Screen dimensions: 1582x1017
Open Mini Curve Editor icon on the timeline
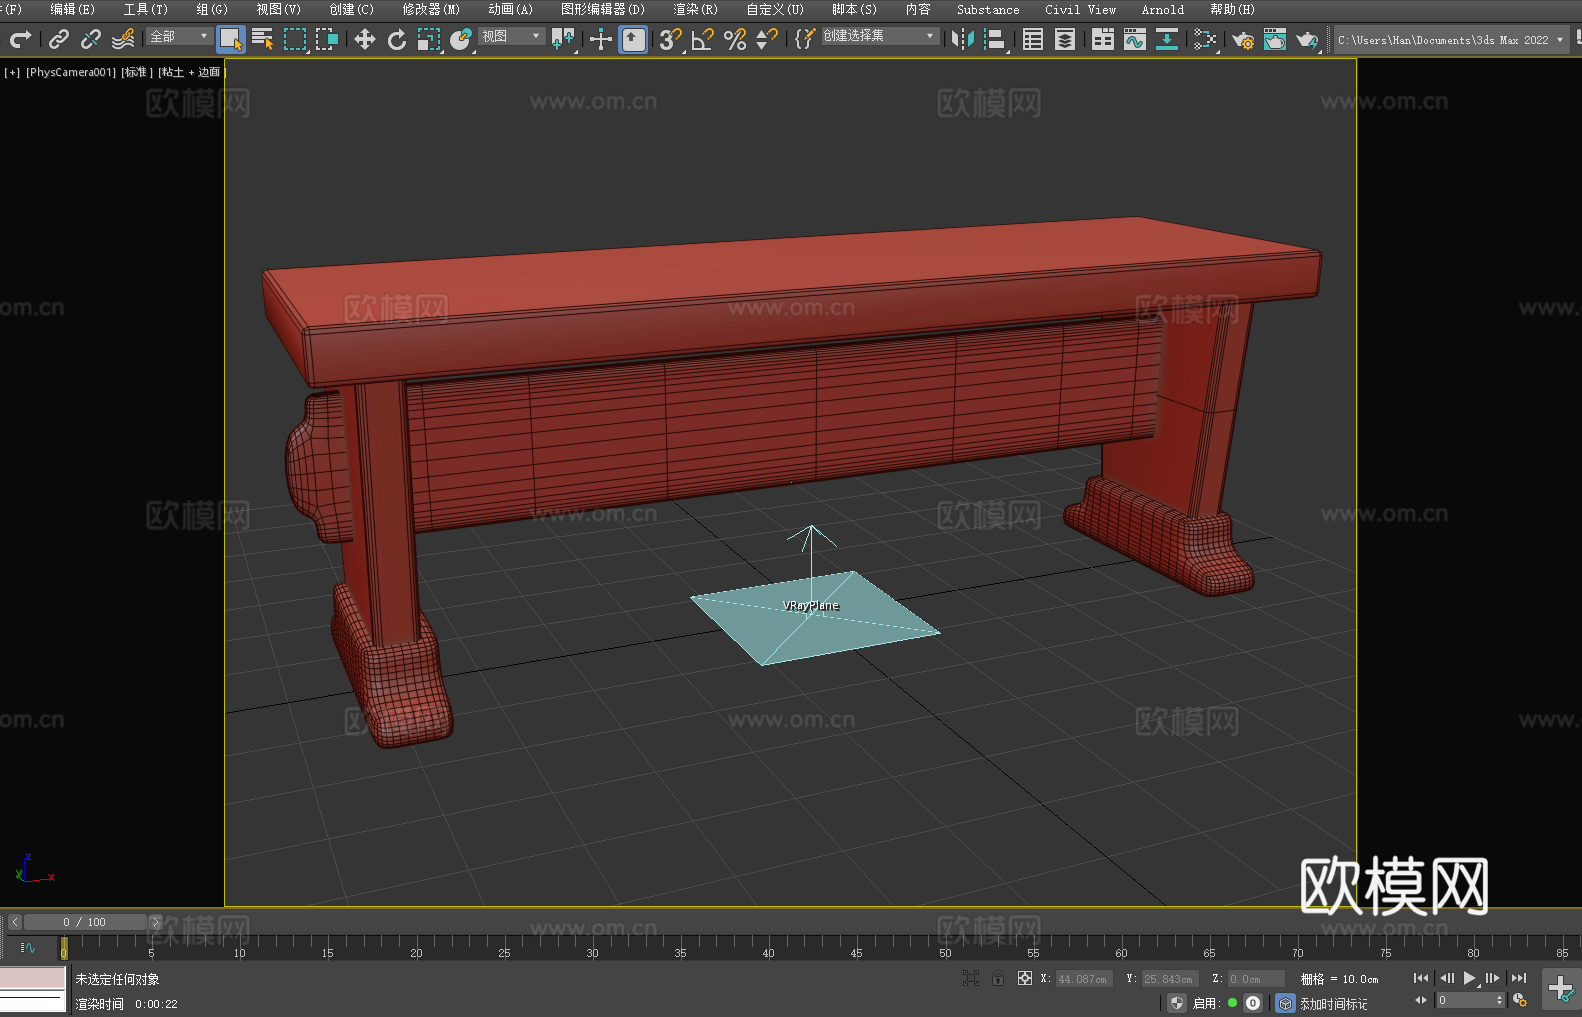click(x=27, y=947)
